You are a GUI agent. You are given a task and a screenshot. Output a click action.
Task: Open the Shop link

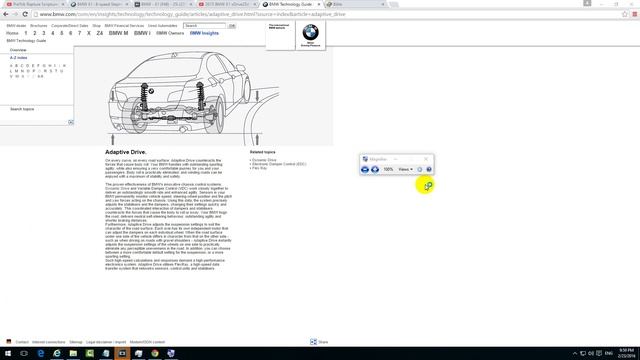(x=96, y=26)
